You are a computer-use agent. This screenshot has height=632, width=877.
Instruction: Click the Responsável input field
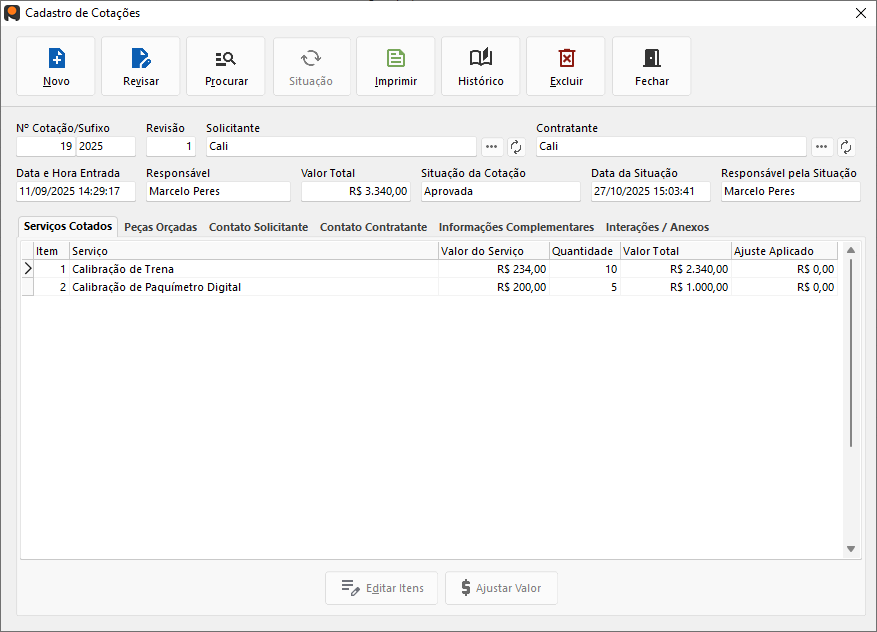pos(218,191)
